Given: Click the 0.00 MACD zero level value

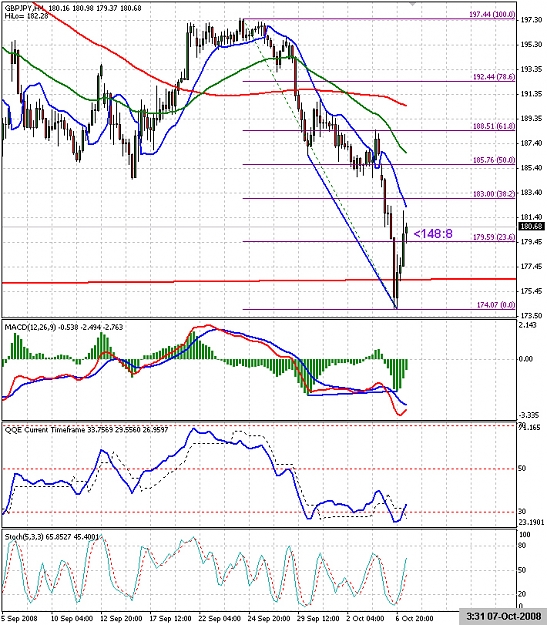Looking at the screenshot, I should [526, 359].
